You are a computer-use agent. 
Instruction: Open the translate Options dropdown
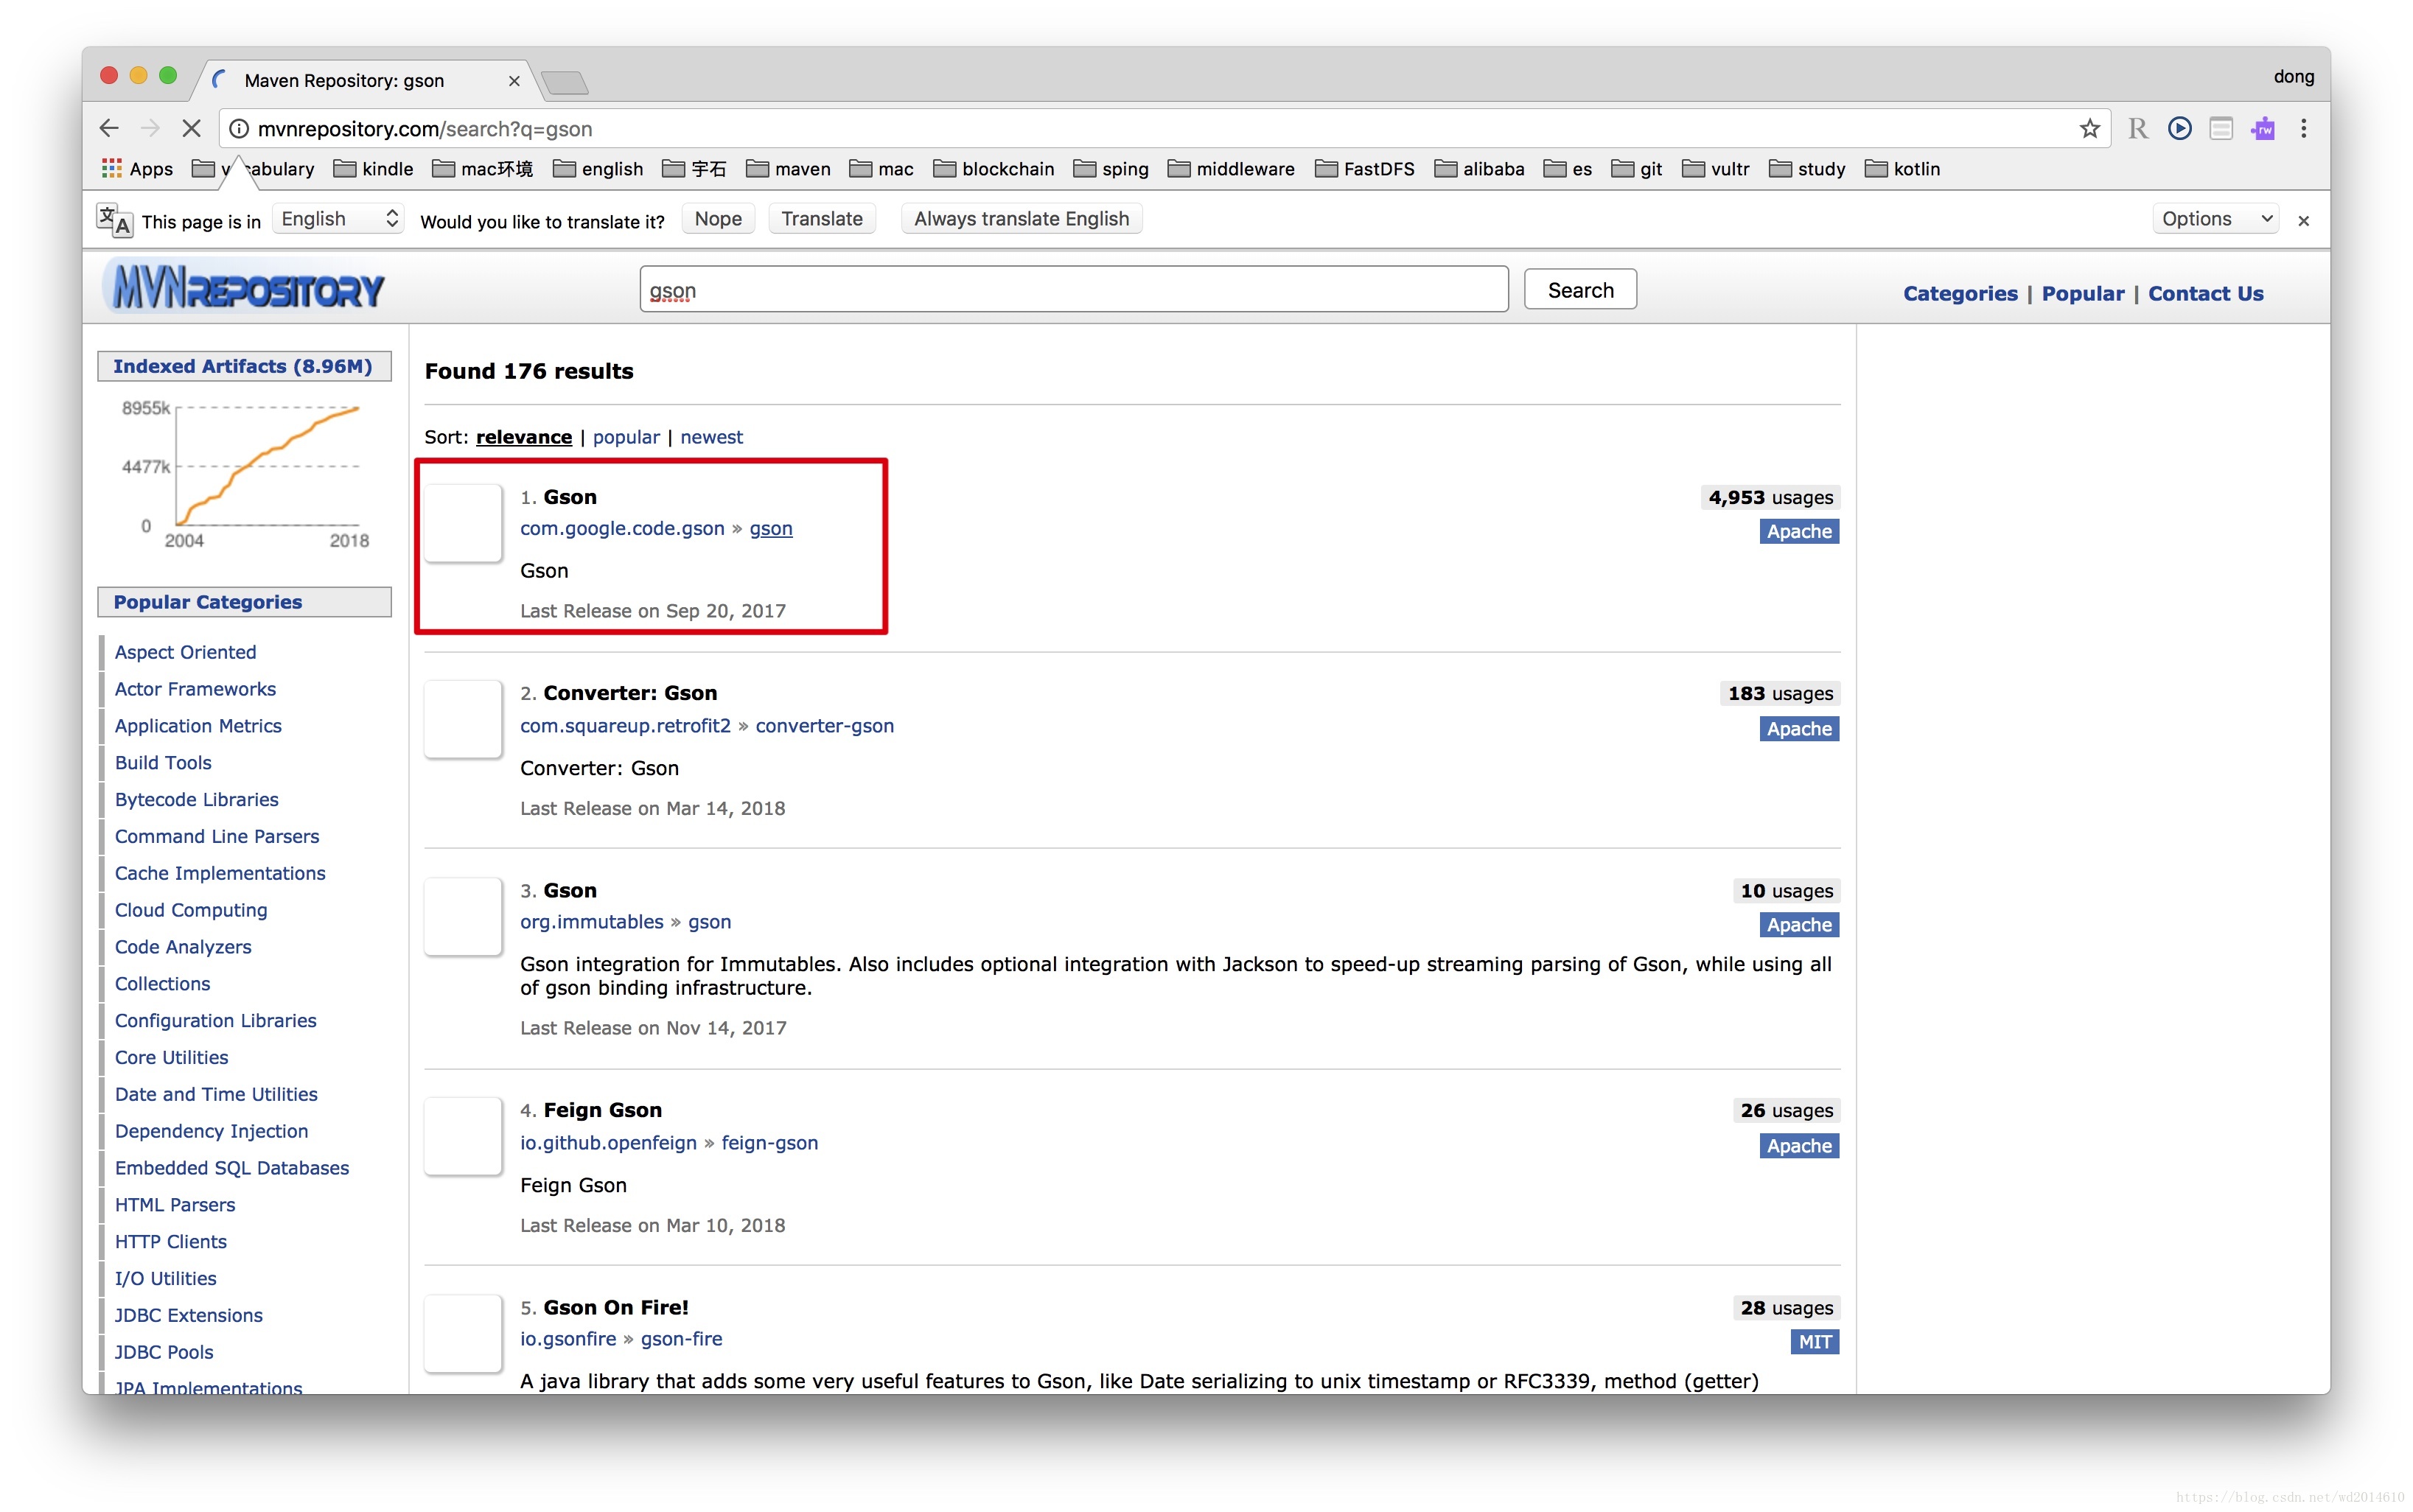tap(2215, 219)
